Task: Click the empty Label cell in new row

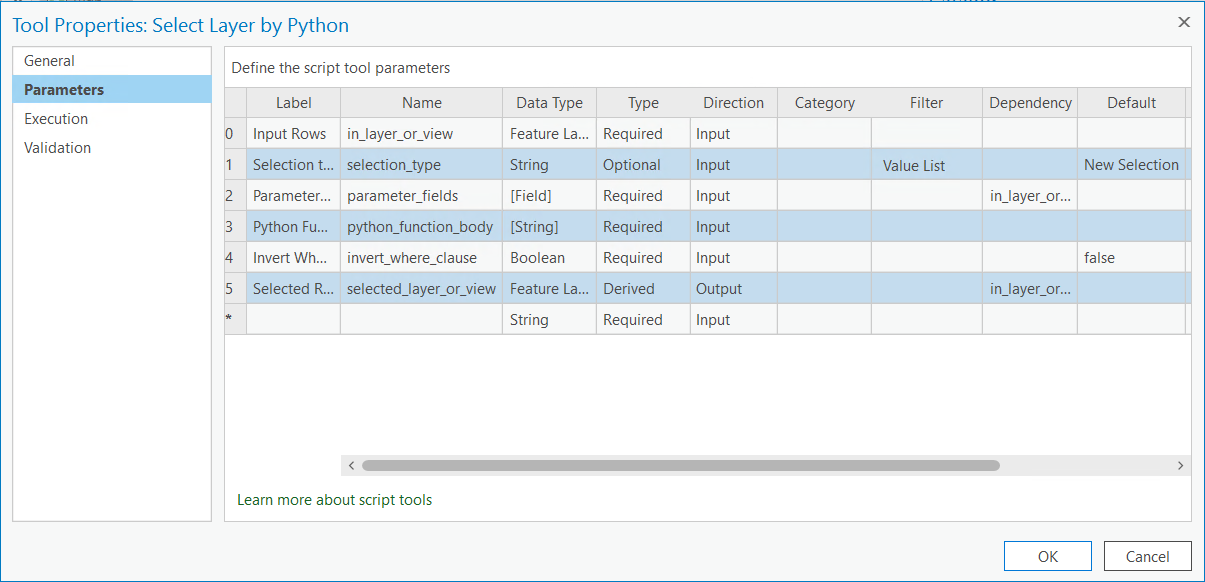Action: [x=292, y=320]
